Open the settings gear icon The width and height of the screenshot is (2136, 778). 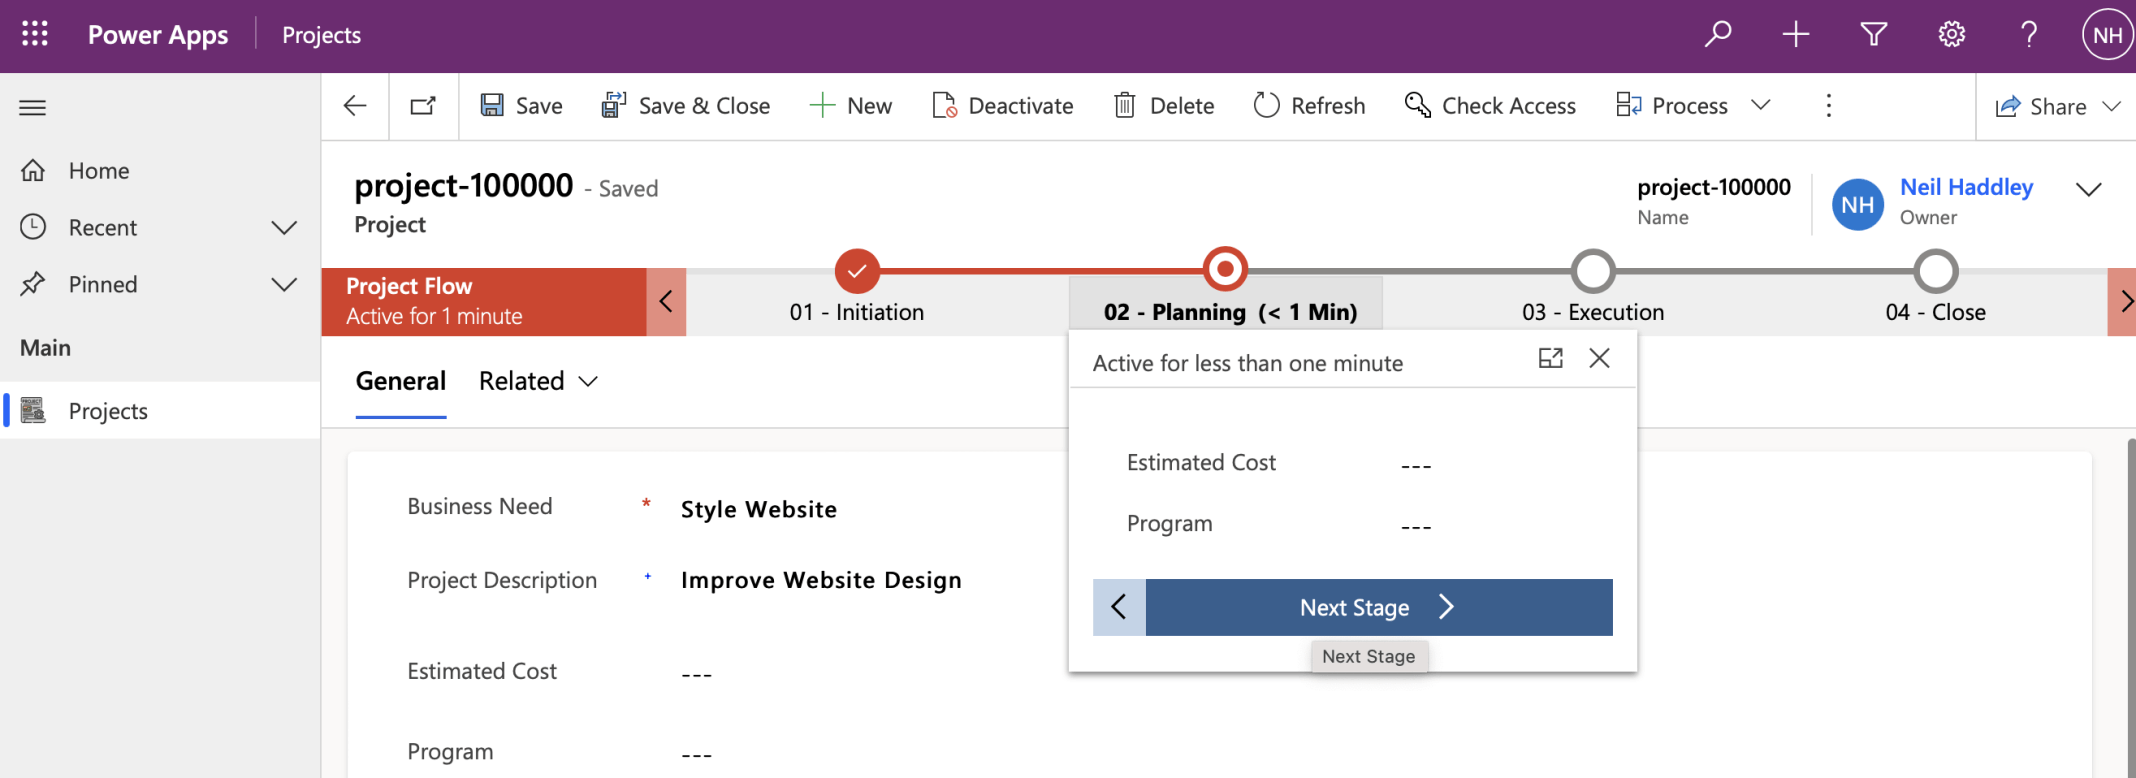pyautogui.click(x=1951, y=35)
